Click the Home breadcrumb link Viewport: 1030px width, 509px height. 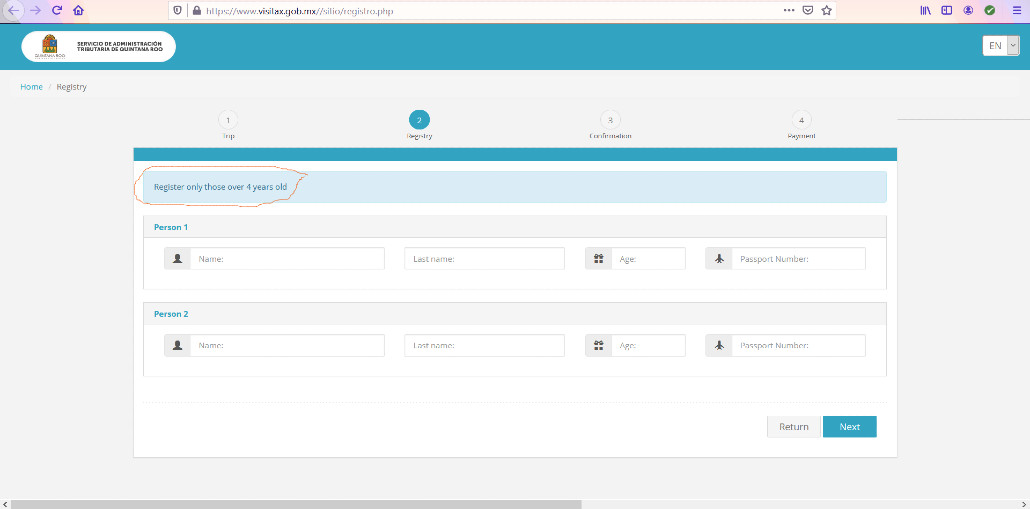[x=31, y=87]
